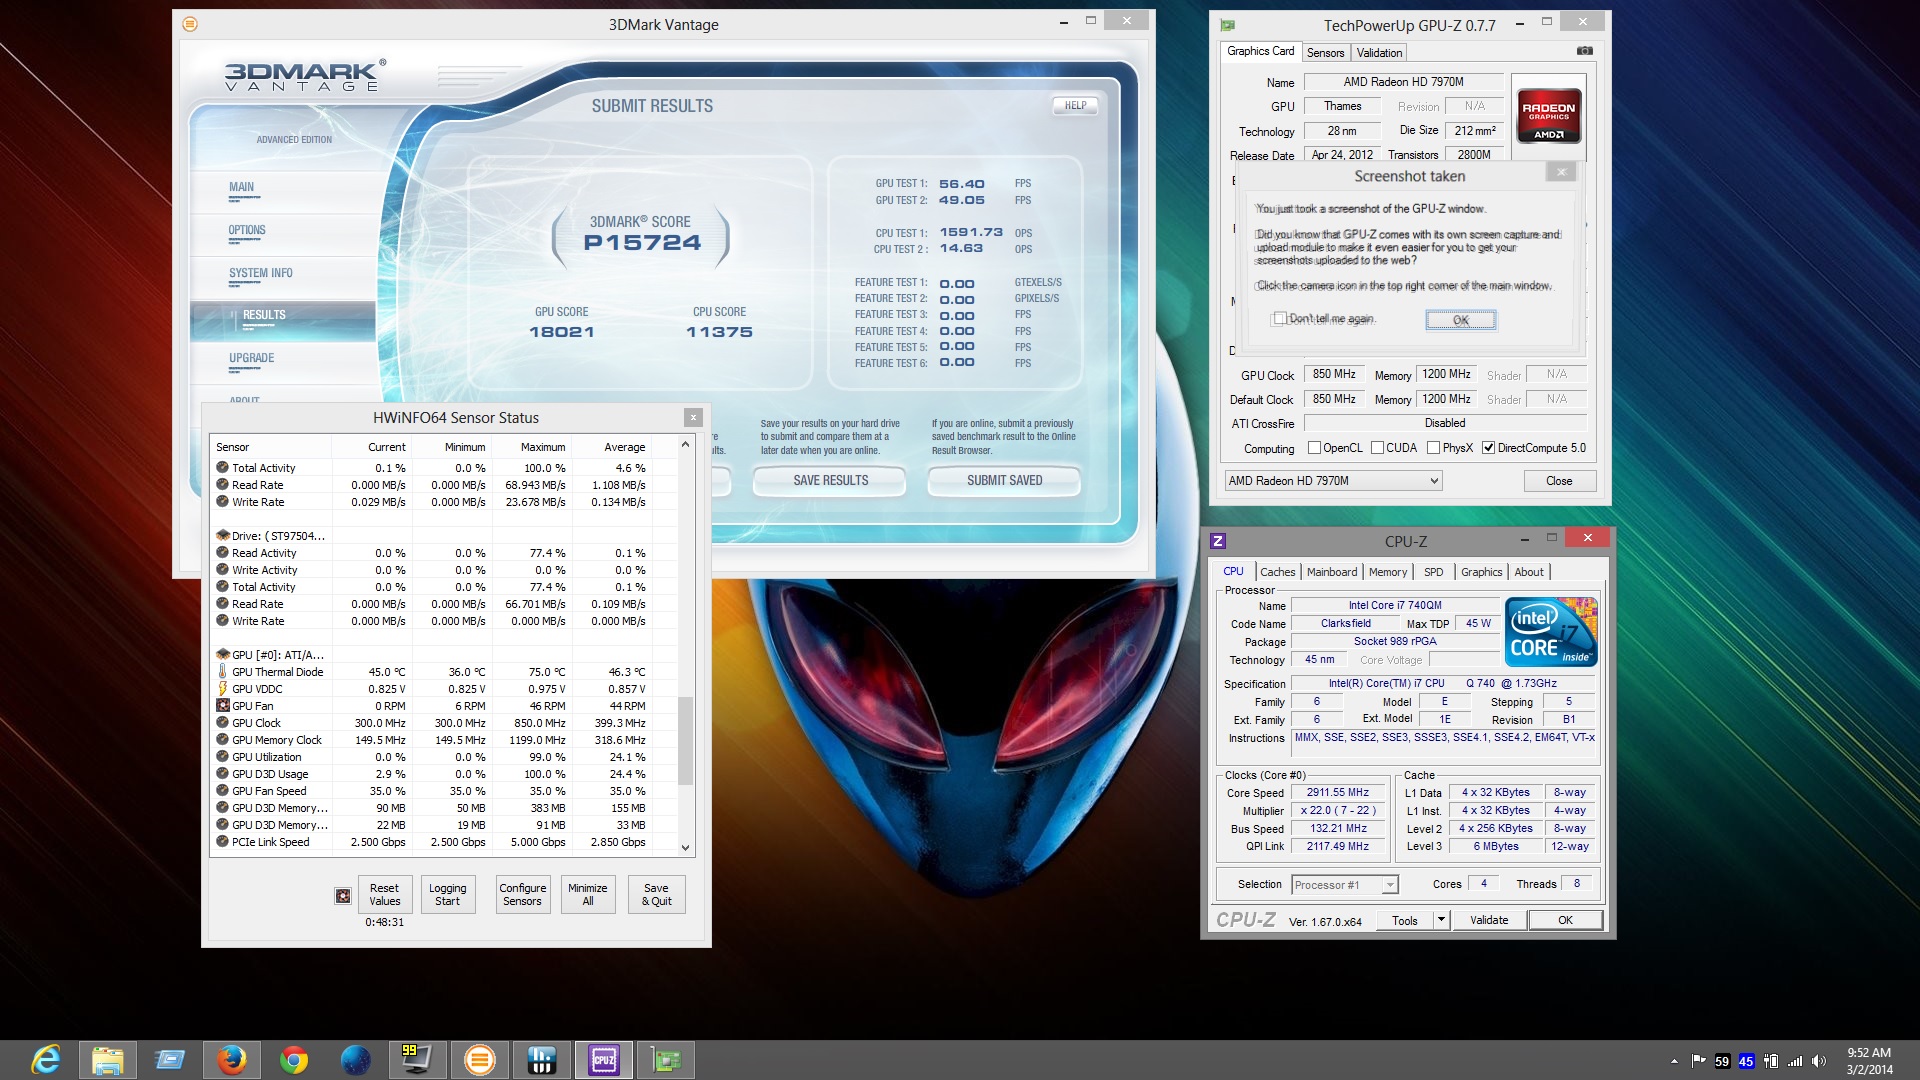Open File Explorer from the taskbar

(107, 1060)
